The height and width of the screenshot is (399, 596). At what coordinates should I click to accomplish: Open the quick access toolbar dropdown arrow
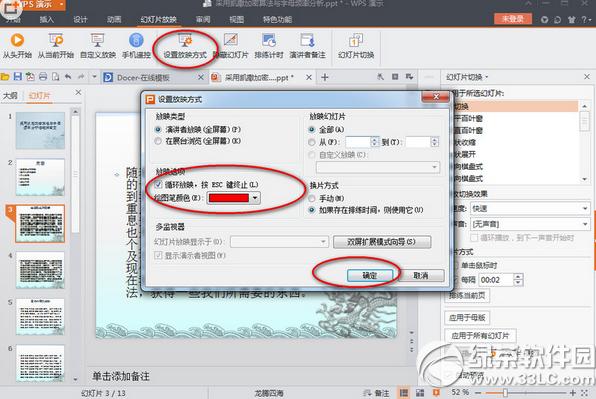[x=94, y=77]
